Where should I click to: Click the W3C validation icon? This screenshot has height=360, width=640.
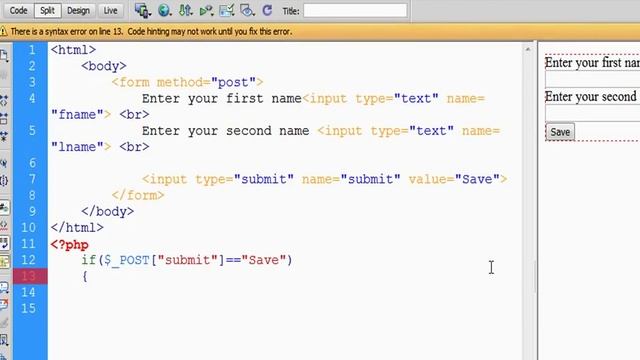coord(206,11)
